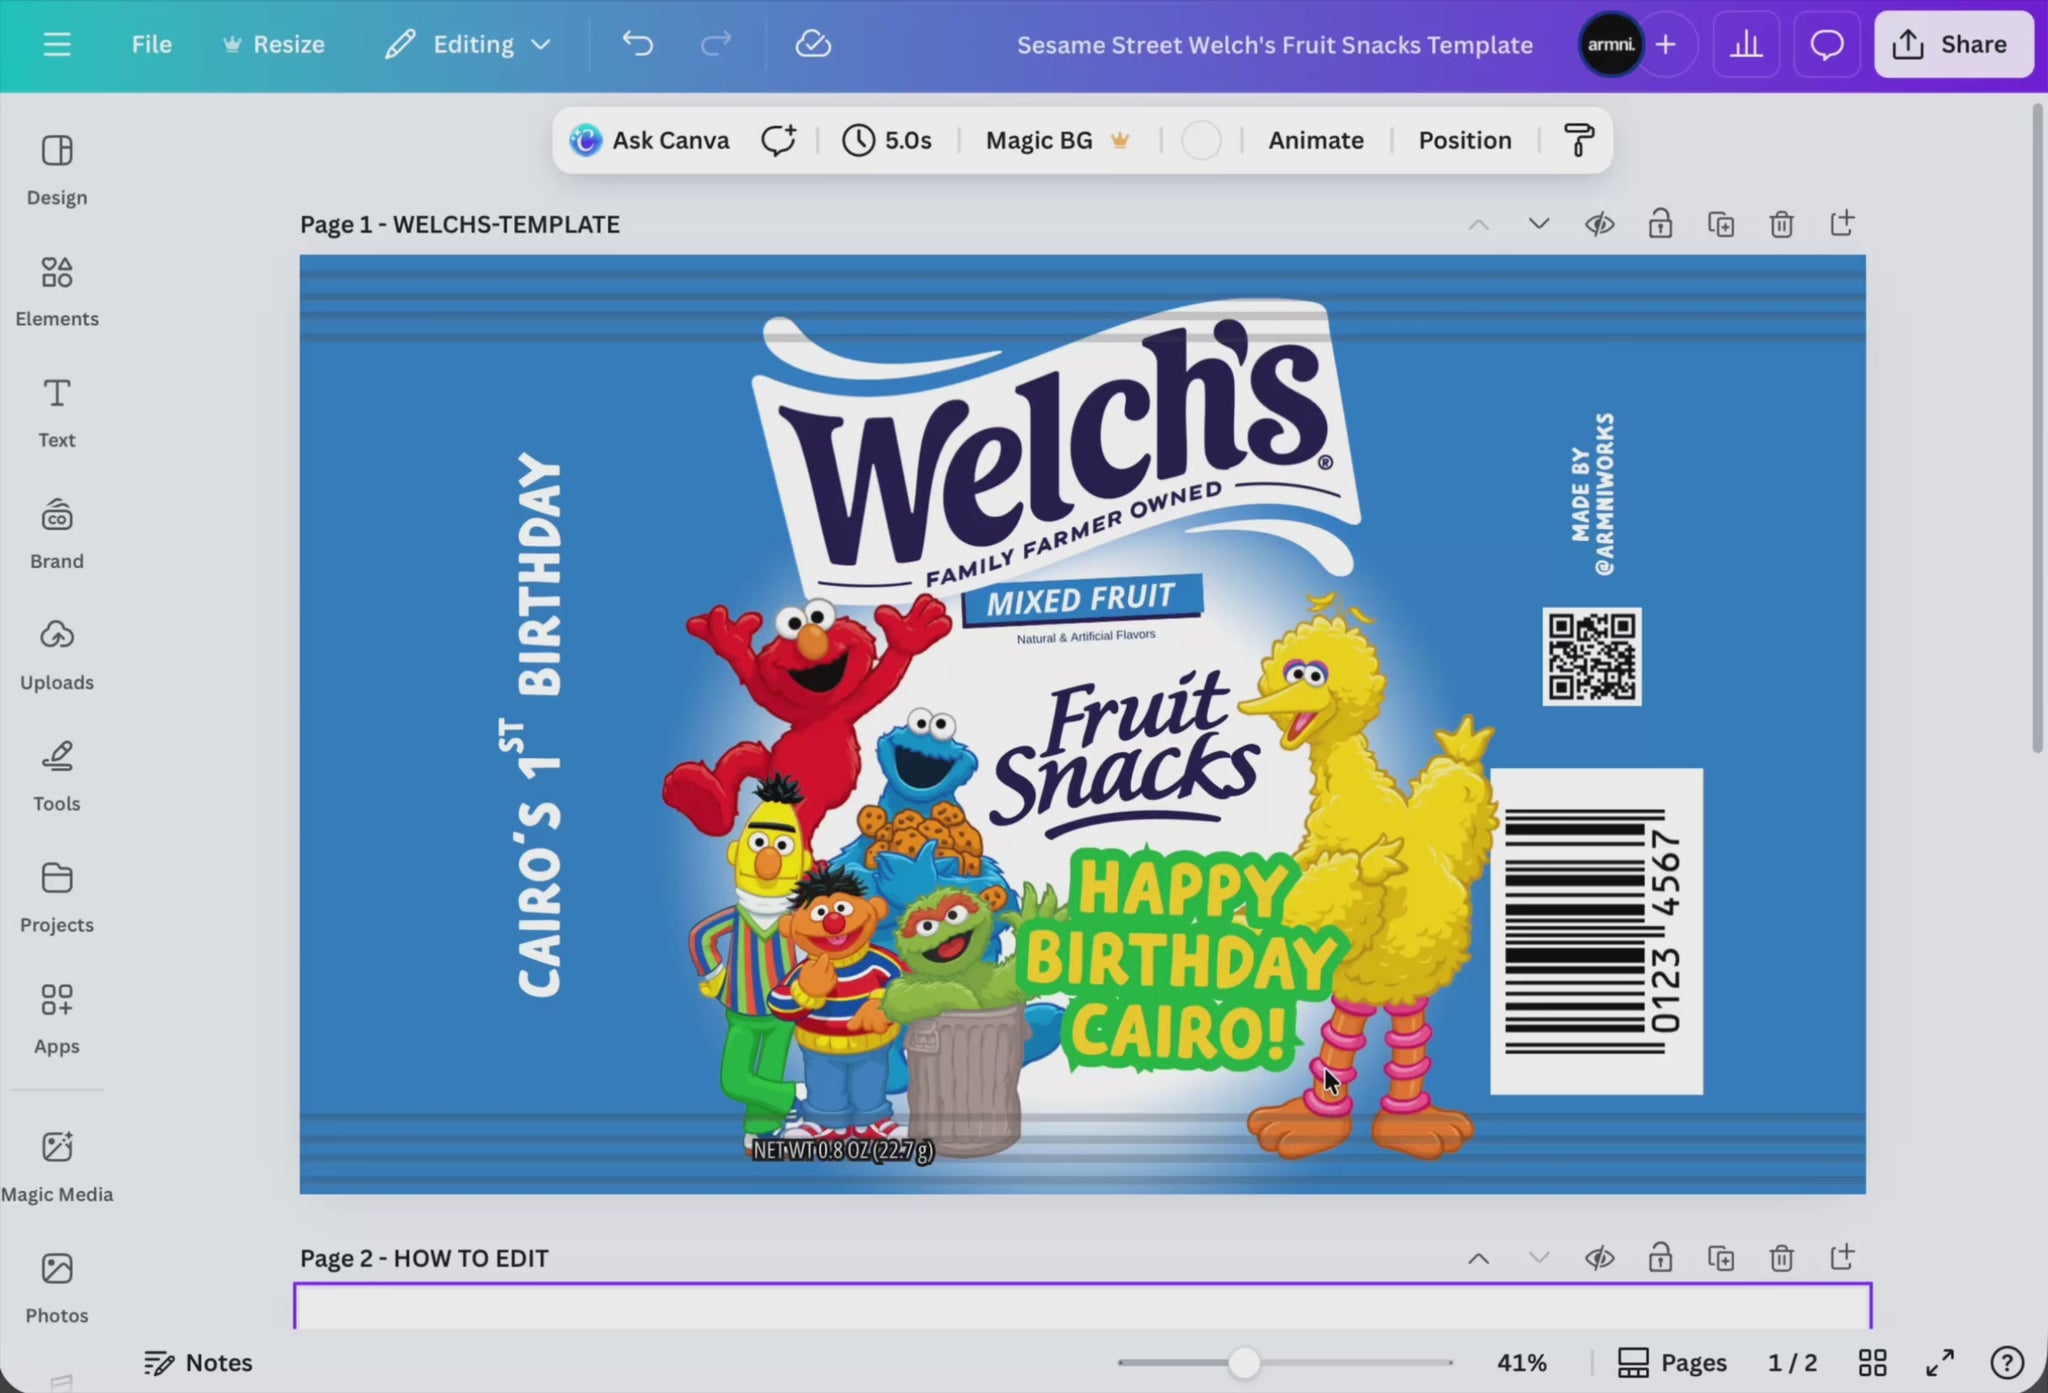The image size is (2048, 1393).
Task: Open the Brand kit panel
Action: pyautogui.click(x=56, y=530)
